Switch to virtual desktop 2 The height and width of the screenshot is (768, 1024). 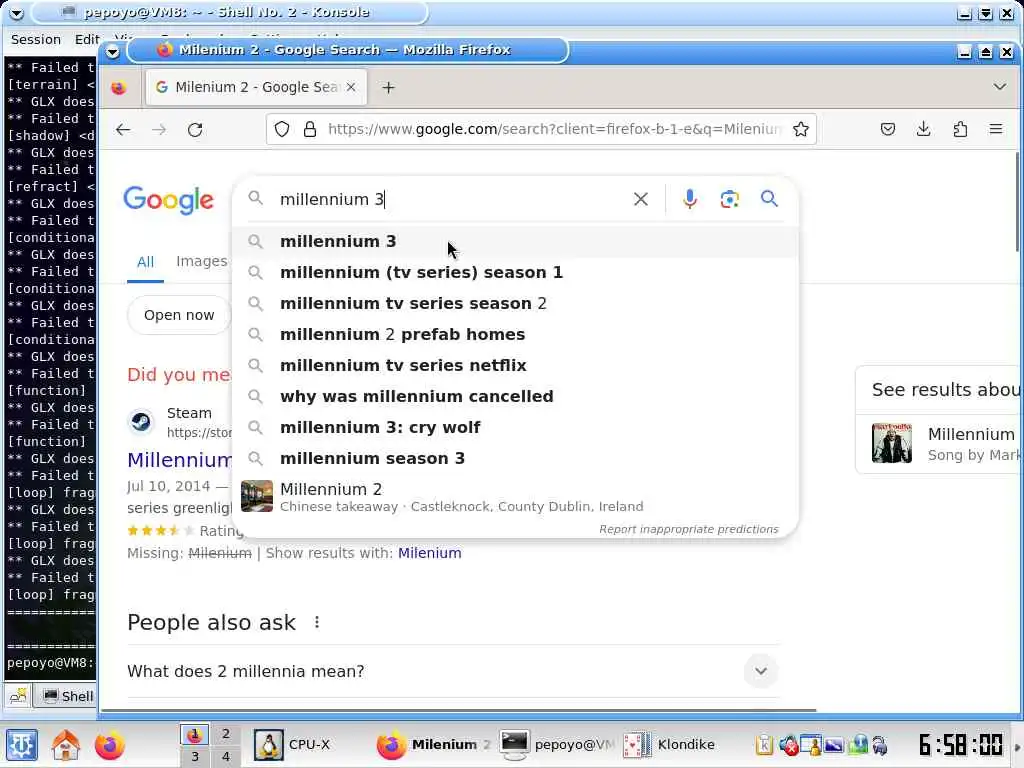click(225, 733)
